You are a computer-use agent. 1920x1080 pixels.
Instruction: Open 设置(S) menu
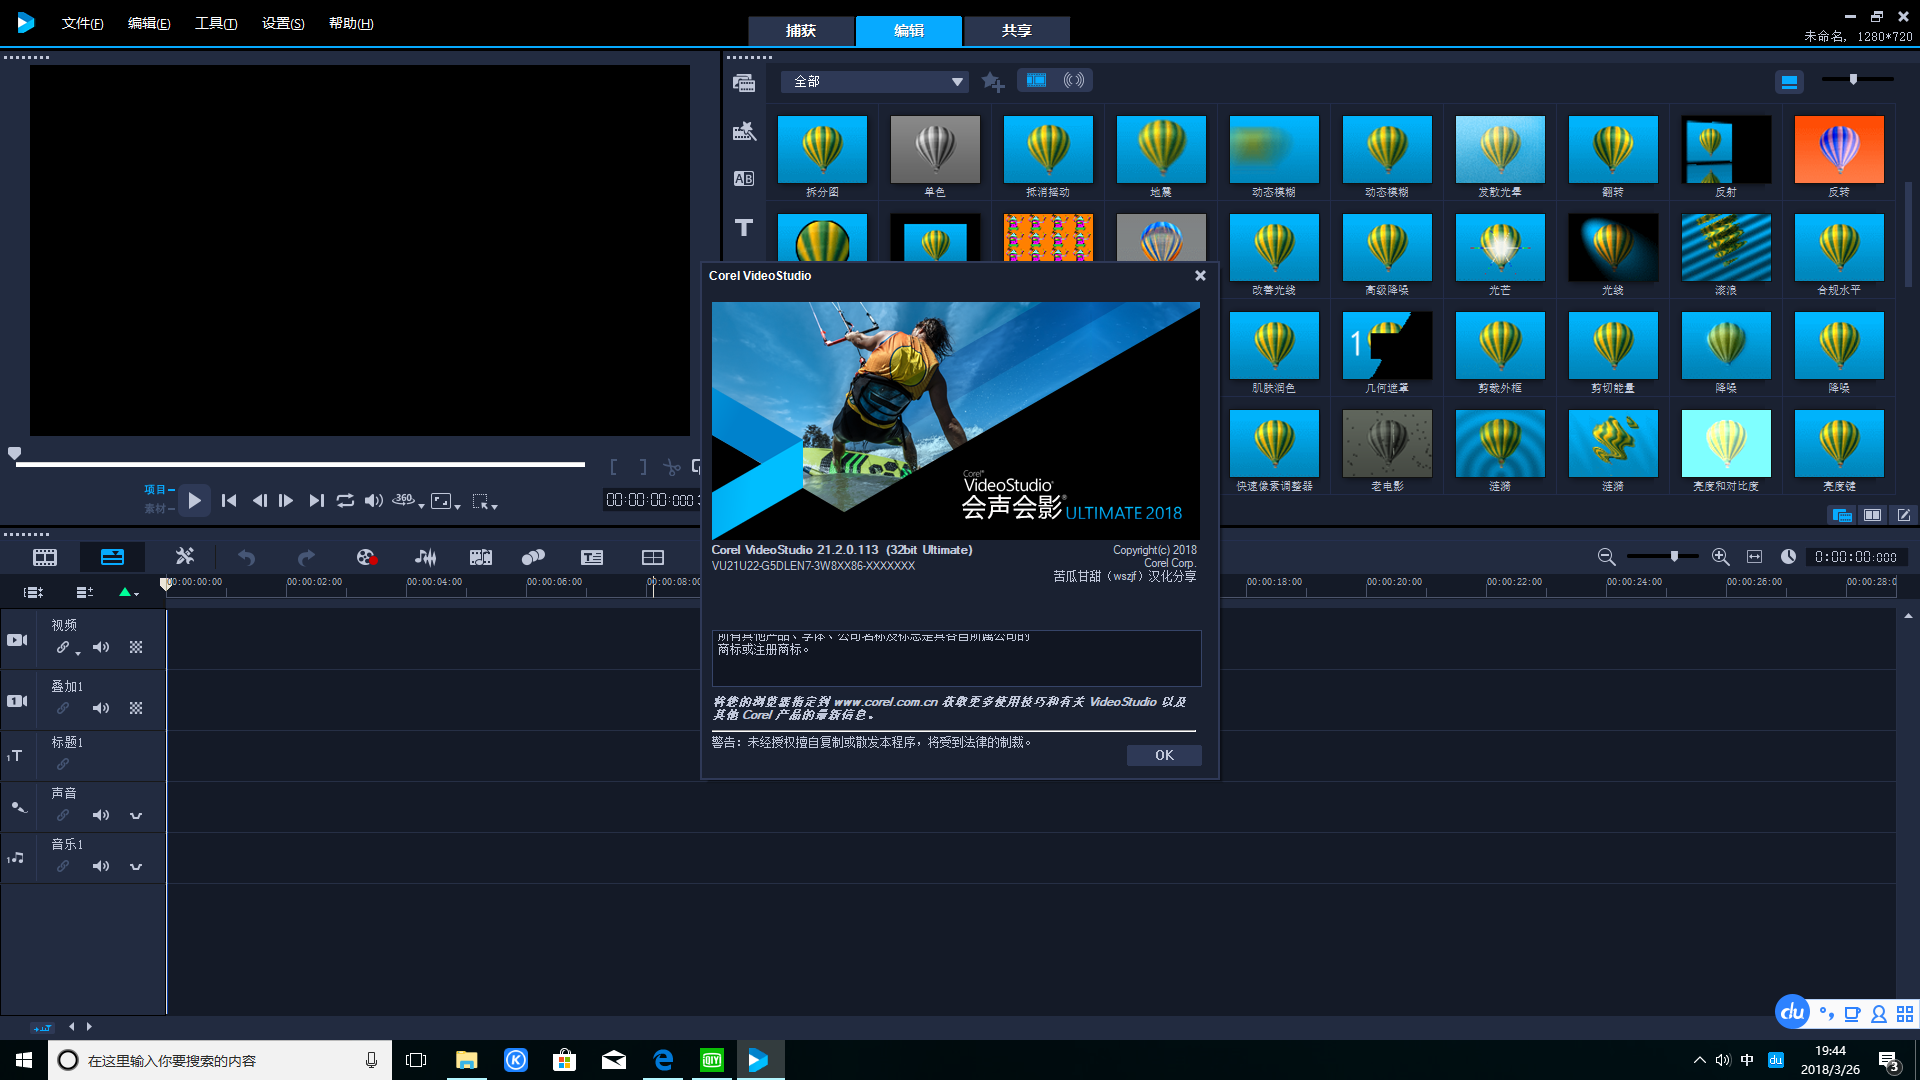[283, 23]
